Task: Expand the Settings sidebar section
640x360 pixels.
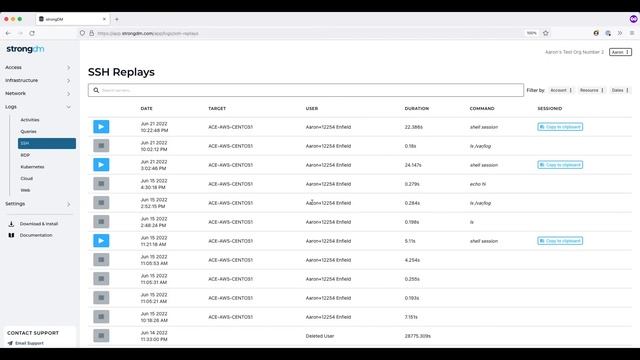Action: tap(38, 204)
